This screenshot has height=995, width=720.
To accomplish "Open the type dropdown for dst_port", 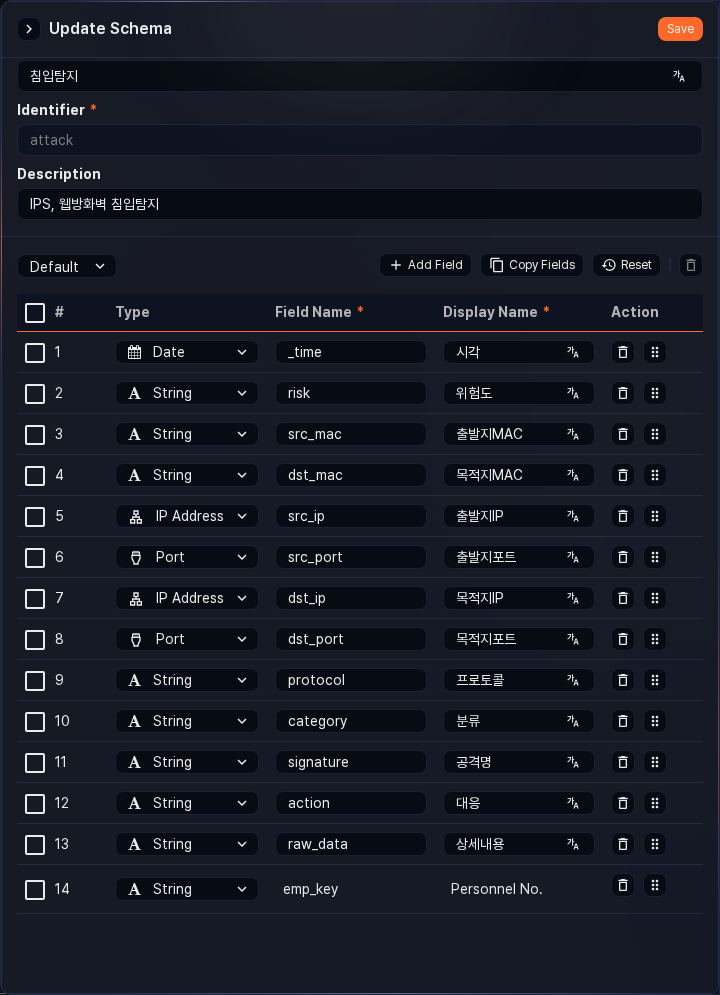I will pyautogui.click(x=186, y=639).
